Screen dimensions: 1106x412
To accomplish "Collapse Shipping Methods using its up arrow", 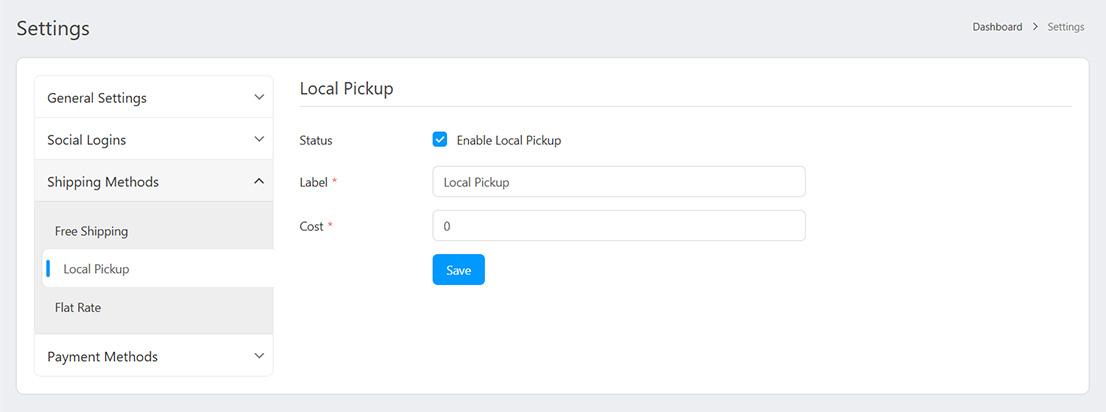I will point(259,182).
